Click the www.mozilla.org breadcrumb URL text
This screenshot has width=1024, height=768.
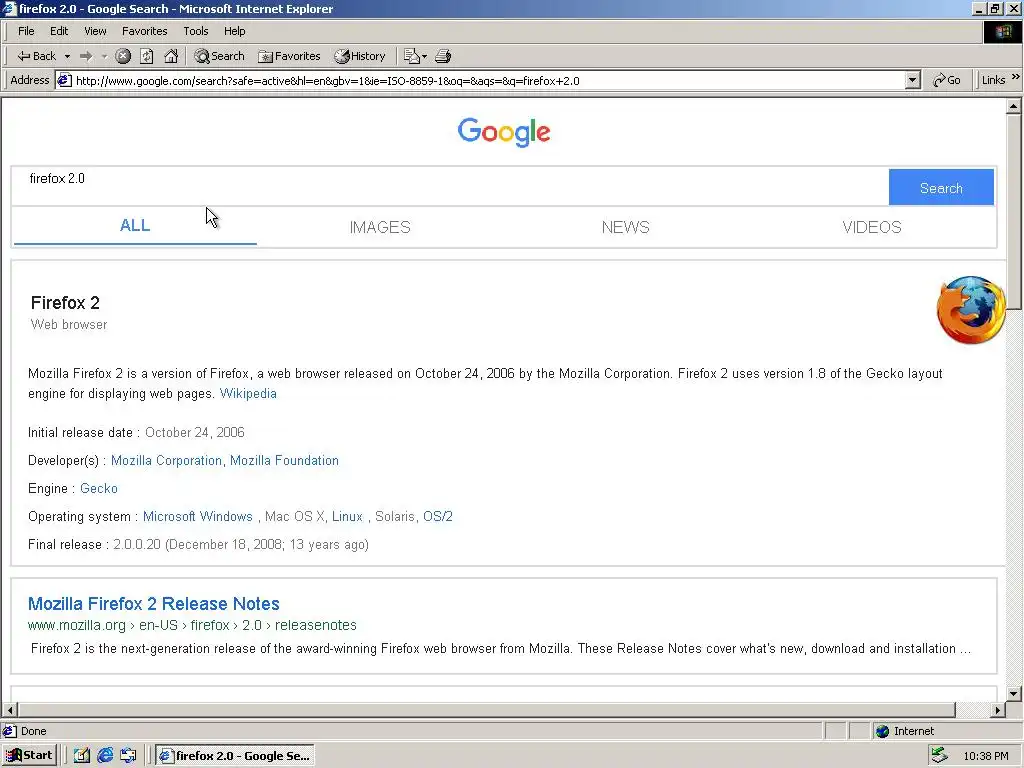[192, 625]
